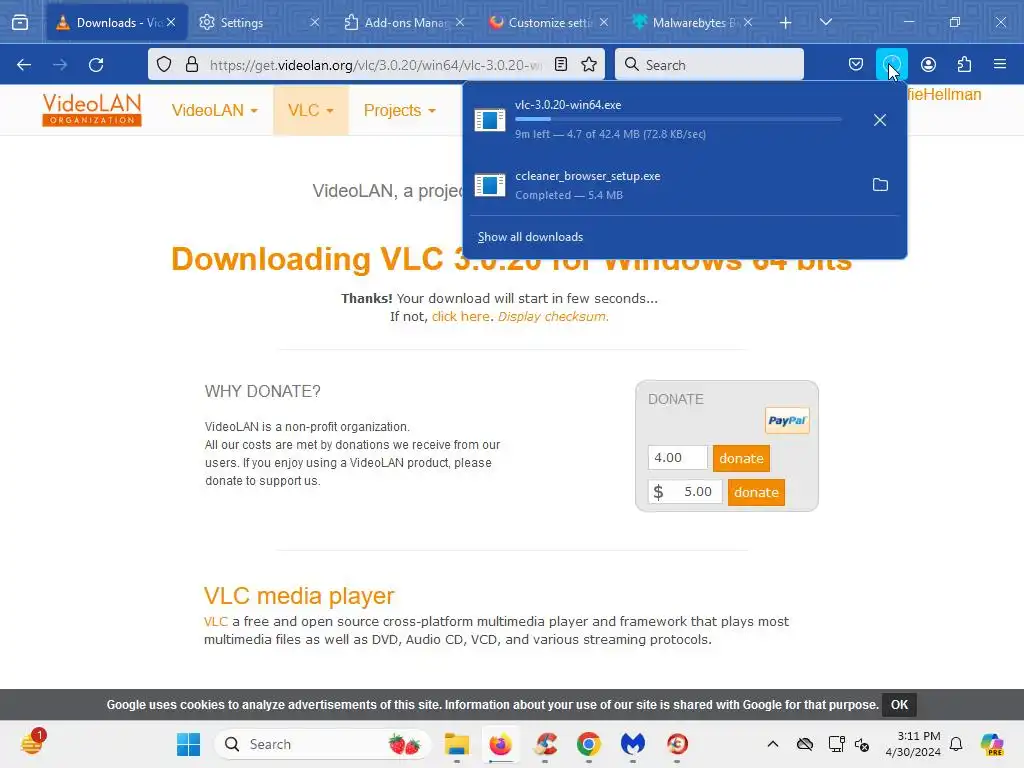Open the Firefox account icon
Image resolution: width=1024 pixels, height=768 pixels.
tap(928, 64)
